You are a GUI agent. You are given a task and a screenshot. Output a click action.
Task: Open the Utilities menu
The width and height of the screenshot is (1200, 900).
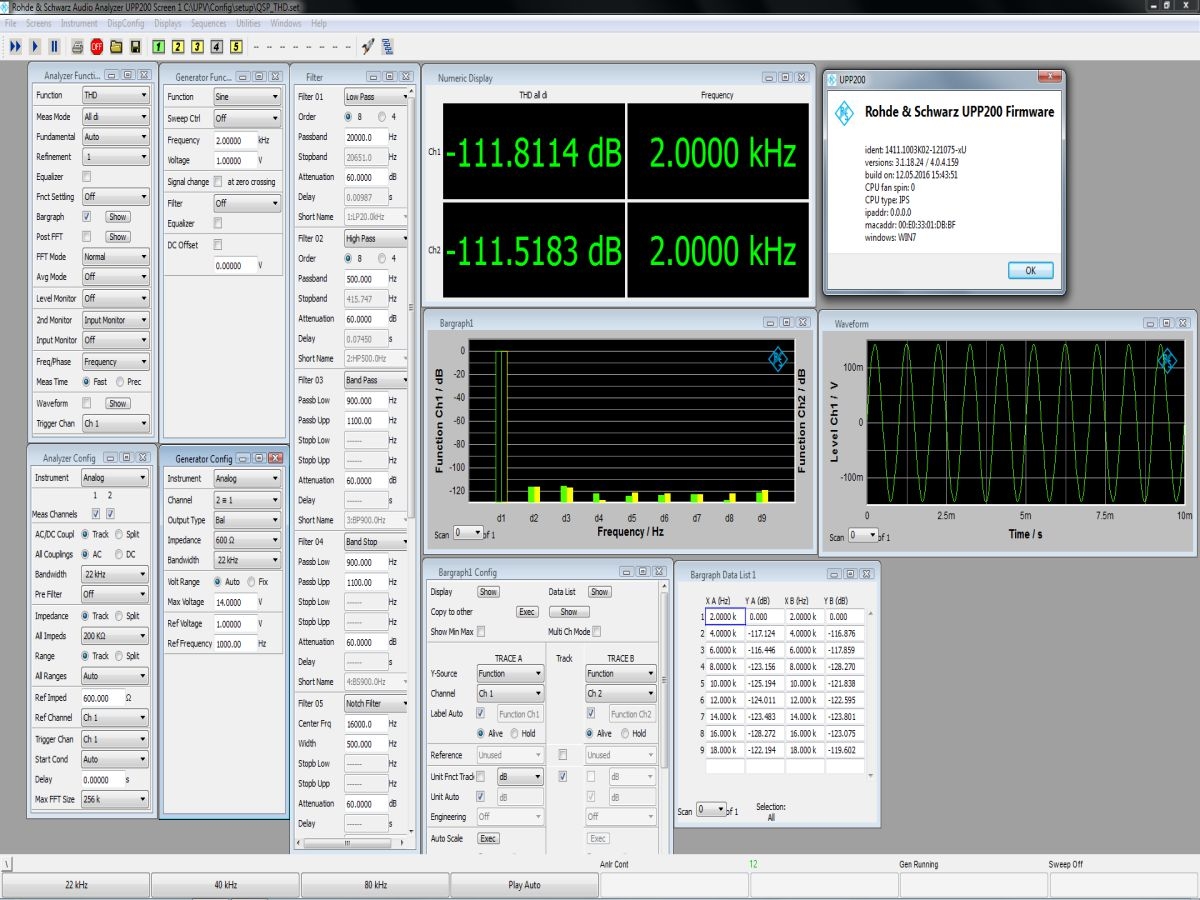(249, 22)
